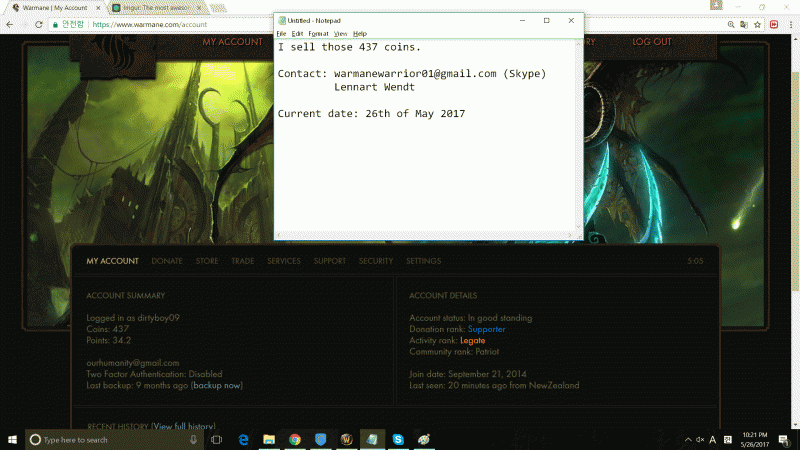Click the Notepad horizontal scrollbar
The image size is (800, 450).
425,235
